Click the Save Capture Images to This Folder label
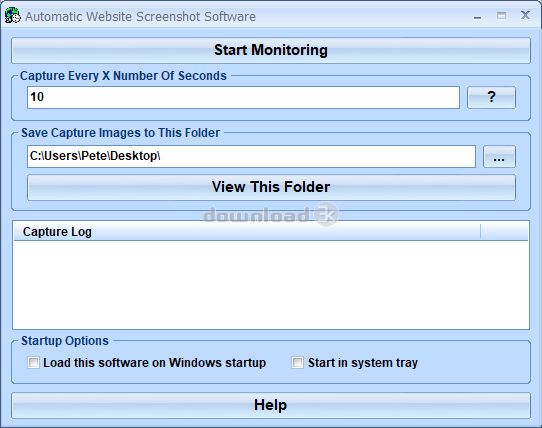542x428 pixels. [120, 133]
